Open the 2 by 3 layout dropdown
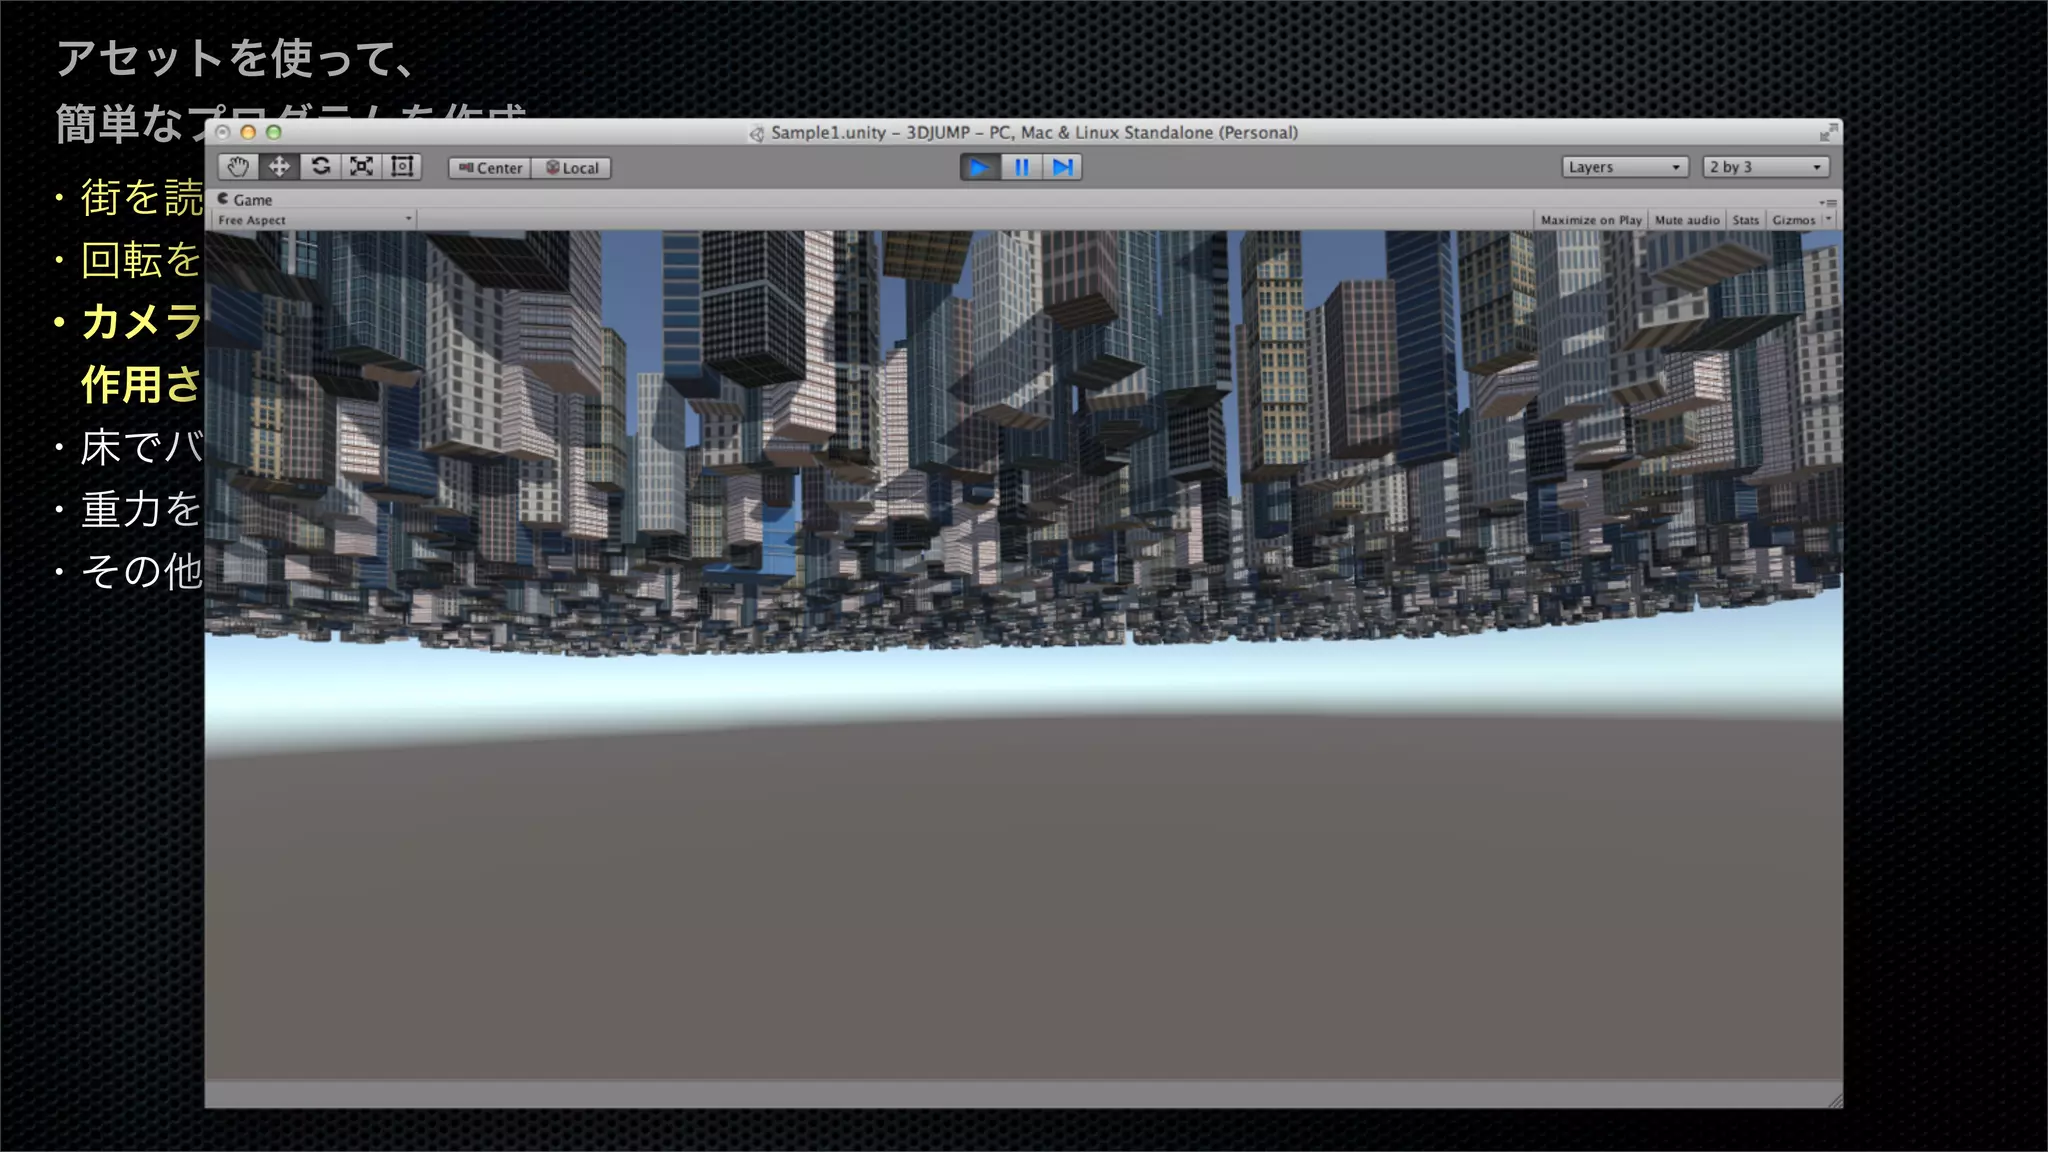This screenshot has height=1152, width=2048. tap(1765, 167)
